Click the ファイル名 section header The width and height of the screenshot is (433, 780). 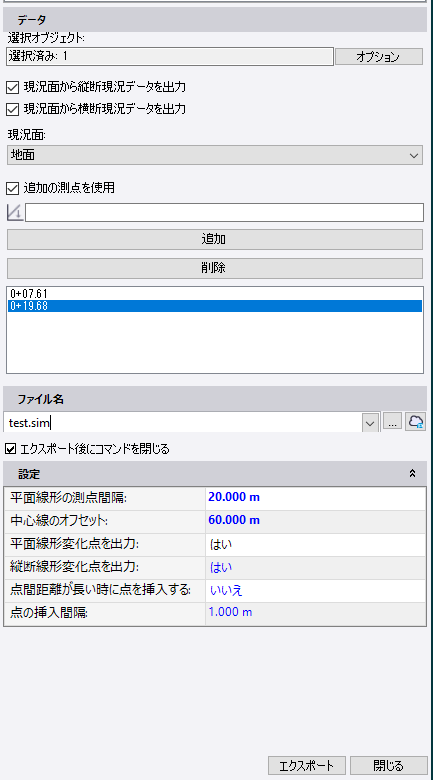point(215,399)
